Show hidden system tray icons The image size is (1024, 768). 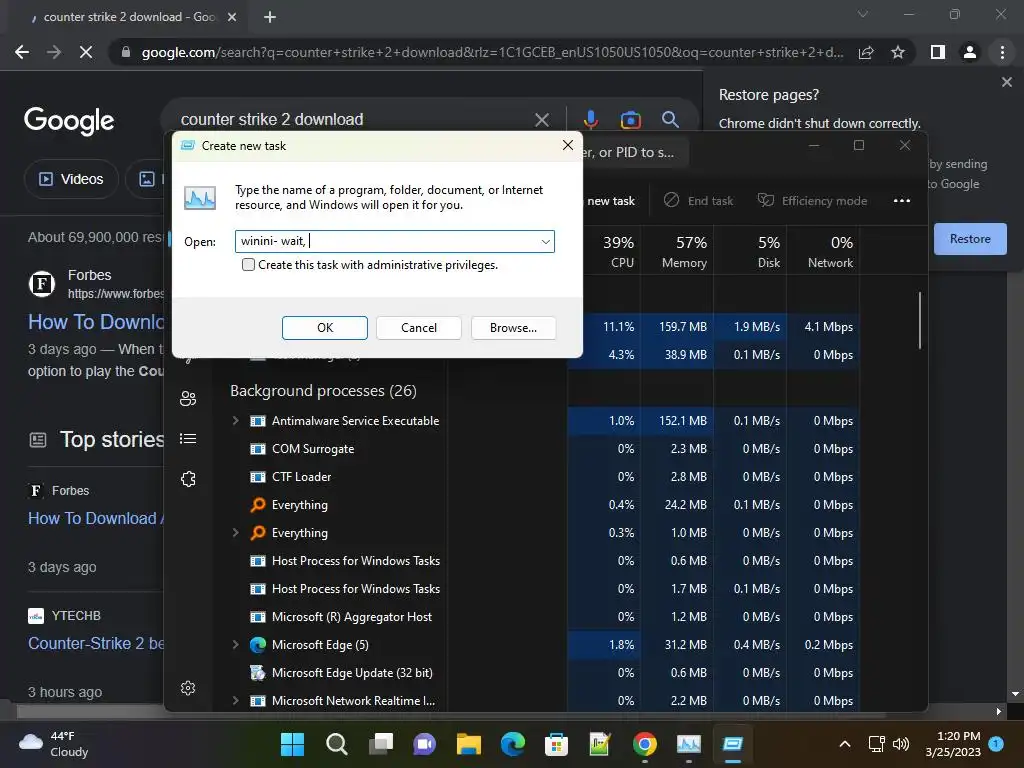[x=844, y=744]
